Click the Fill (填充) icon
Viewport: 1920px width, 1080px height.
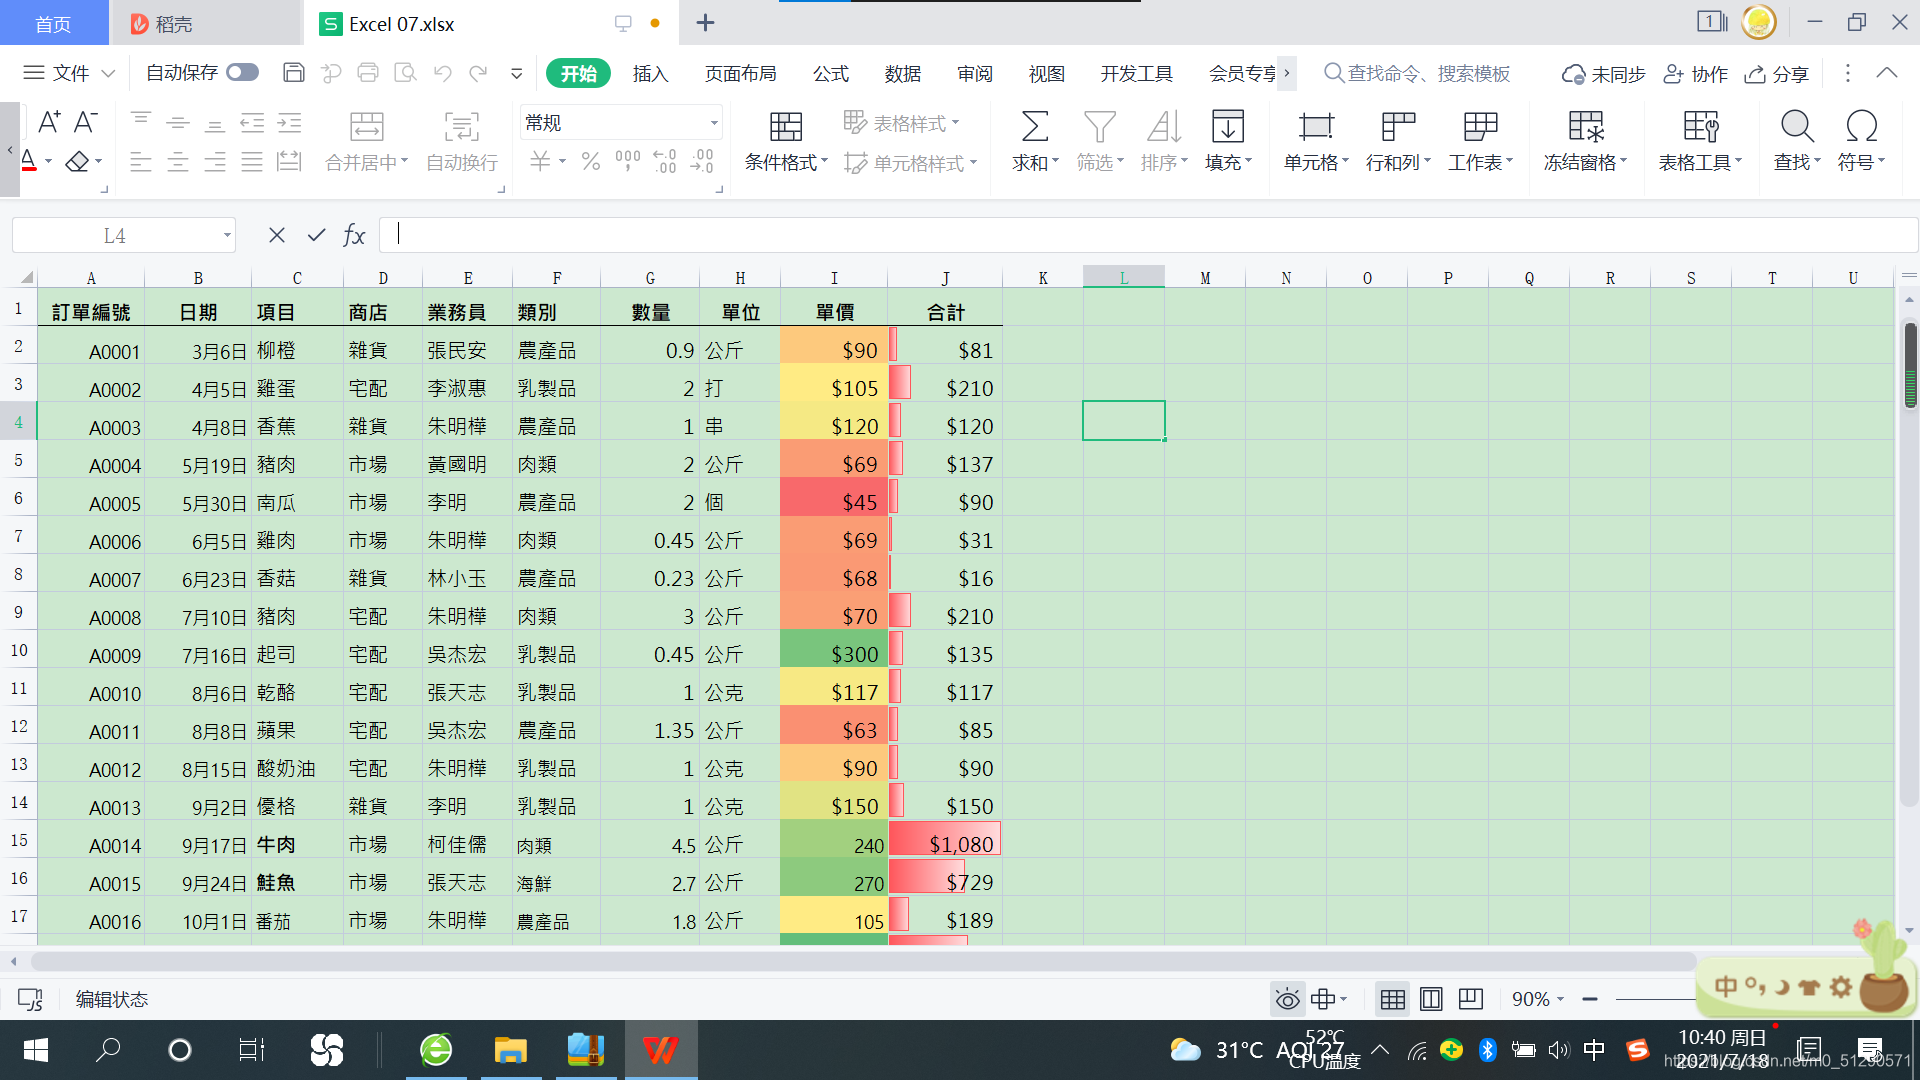(1227, 127)
